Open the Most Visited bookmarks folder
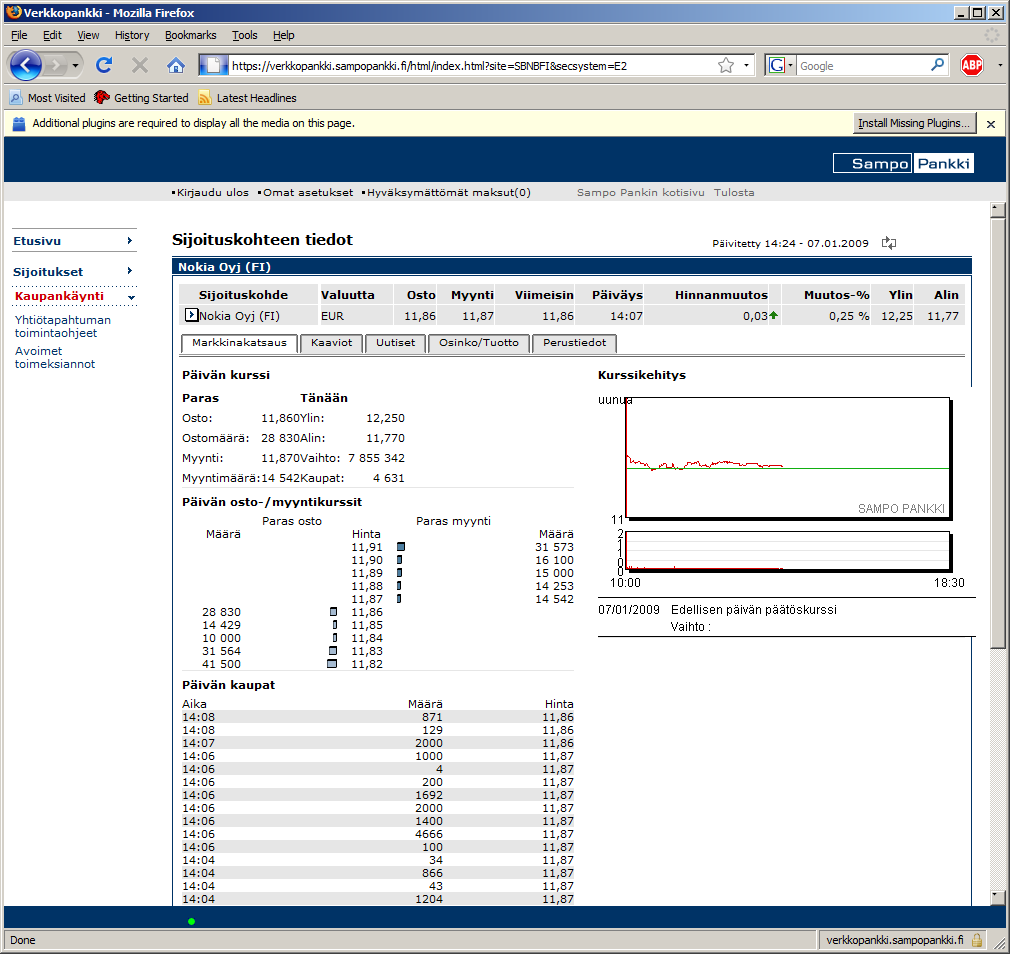 [x=48, y=98]
